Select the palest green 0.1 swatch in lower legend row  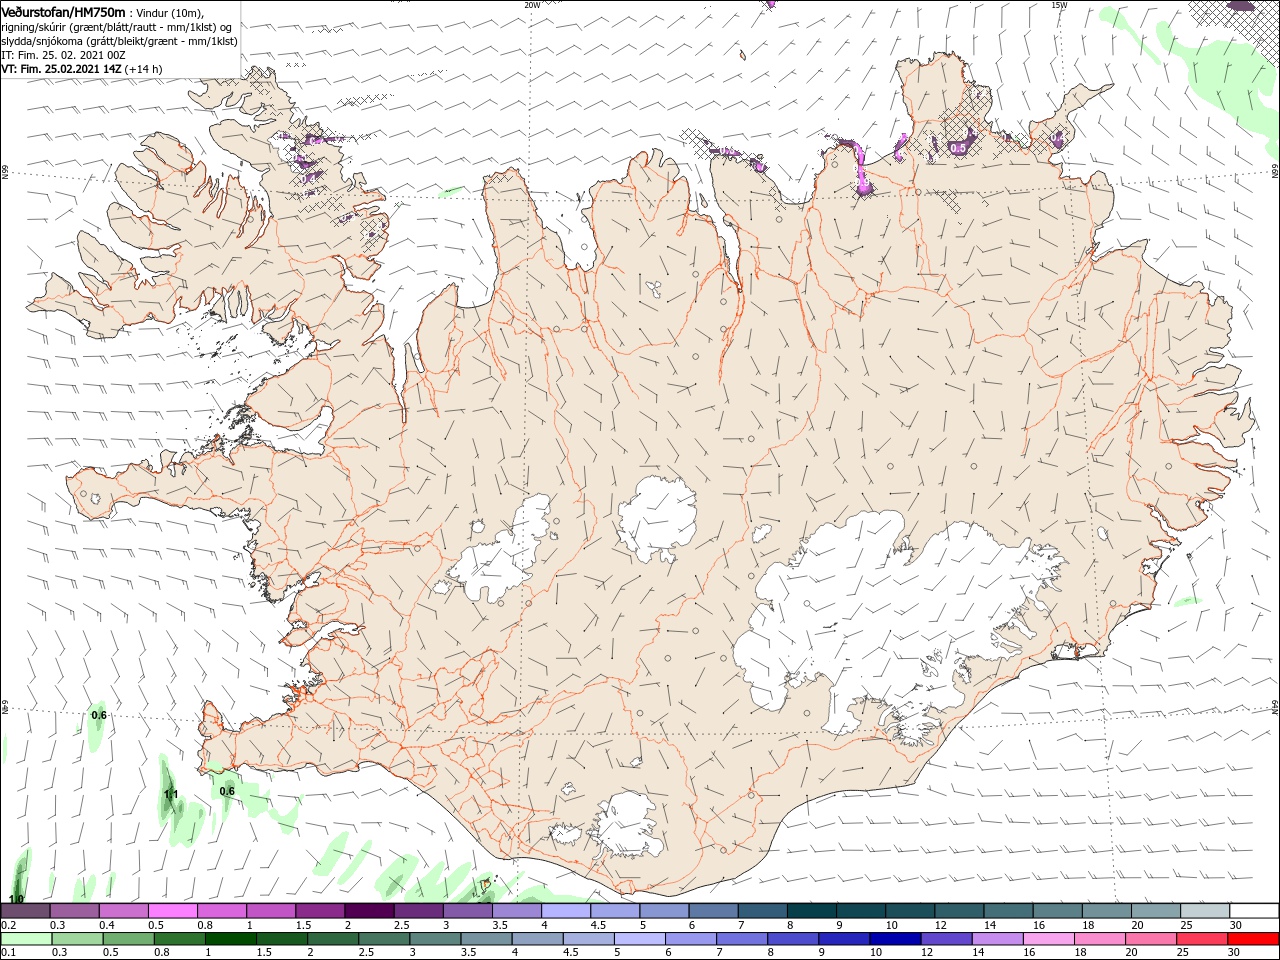tap(26, 939)
